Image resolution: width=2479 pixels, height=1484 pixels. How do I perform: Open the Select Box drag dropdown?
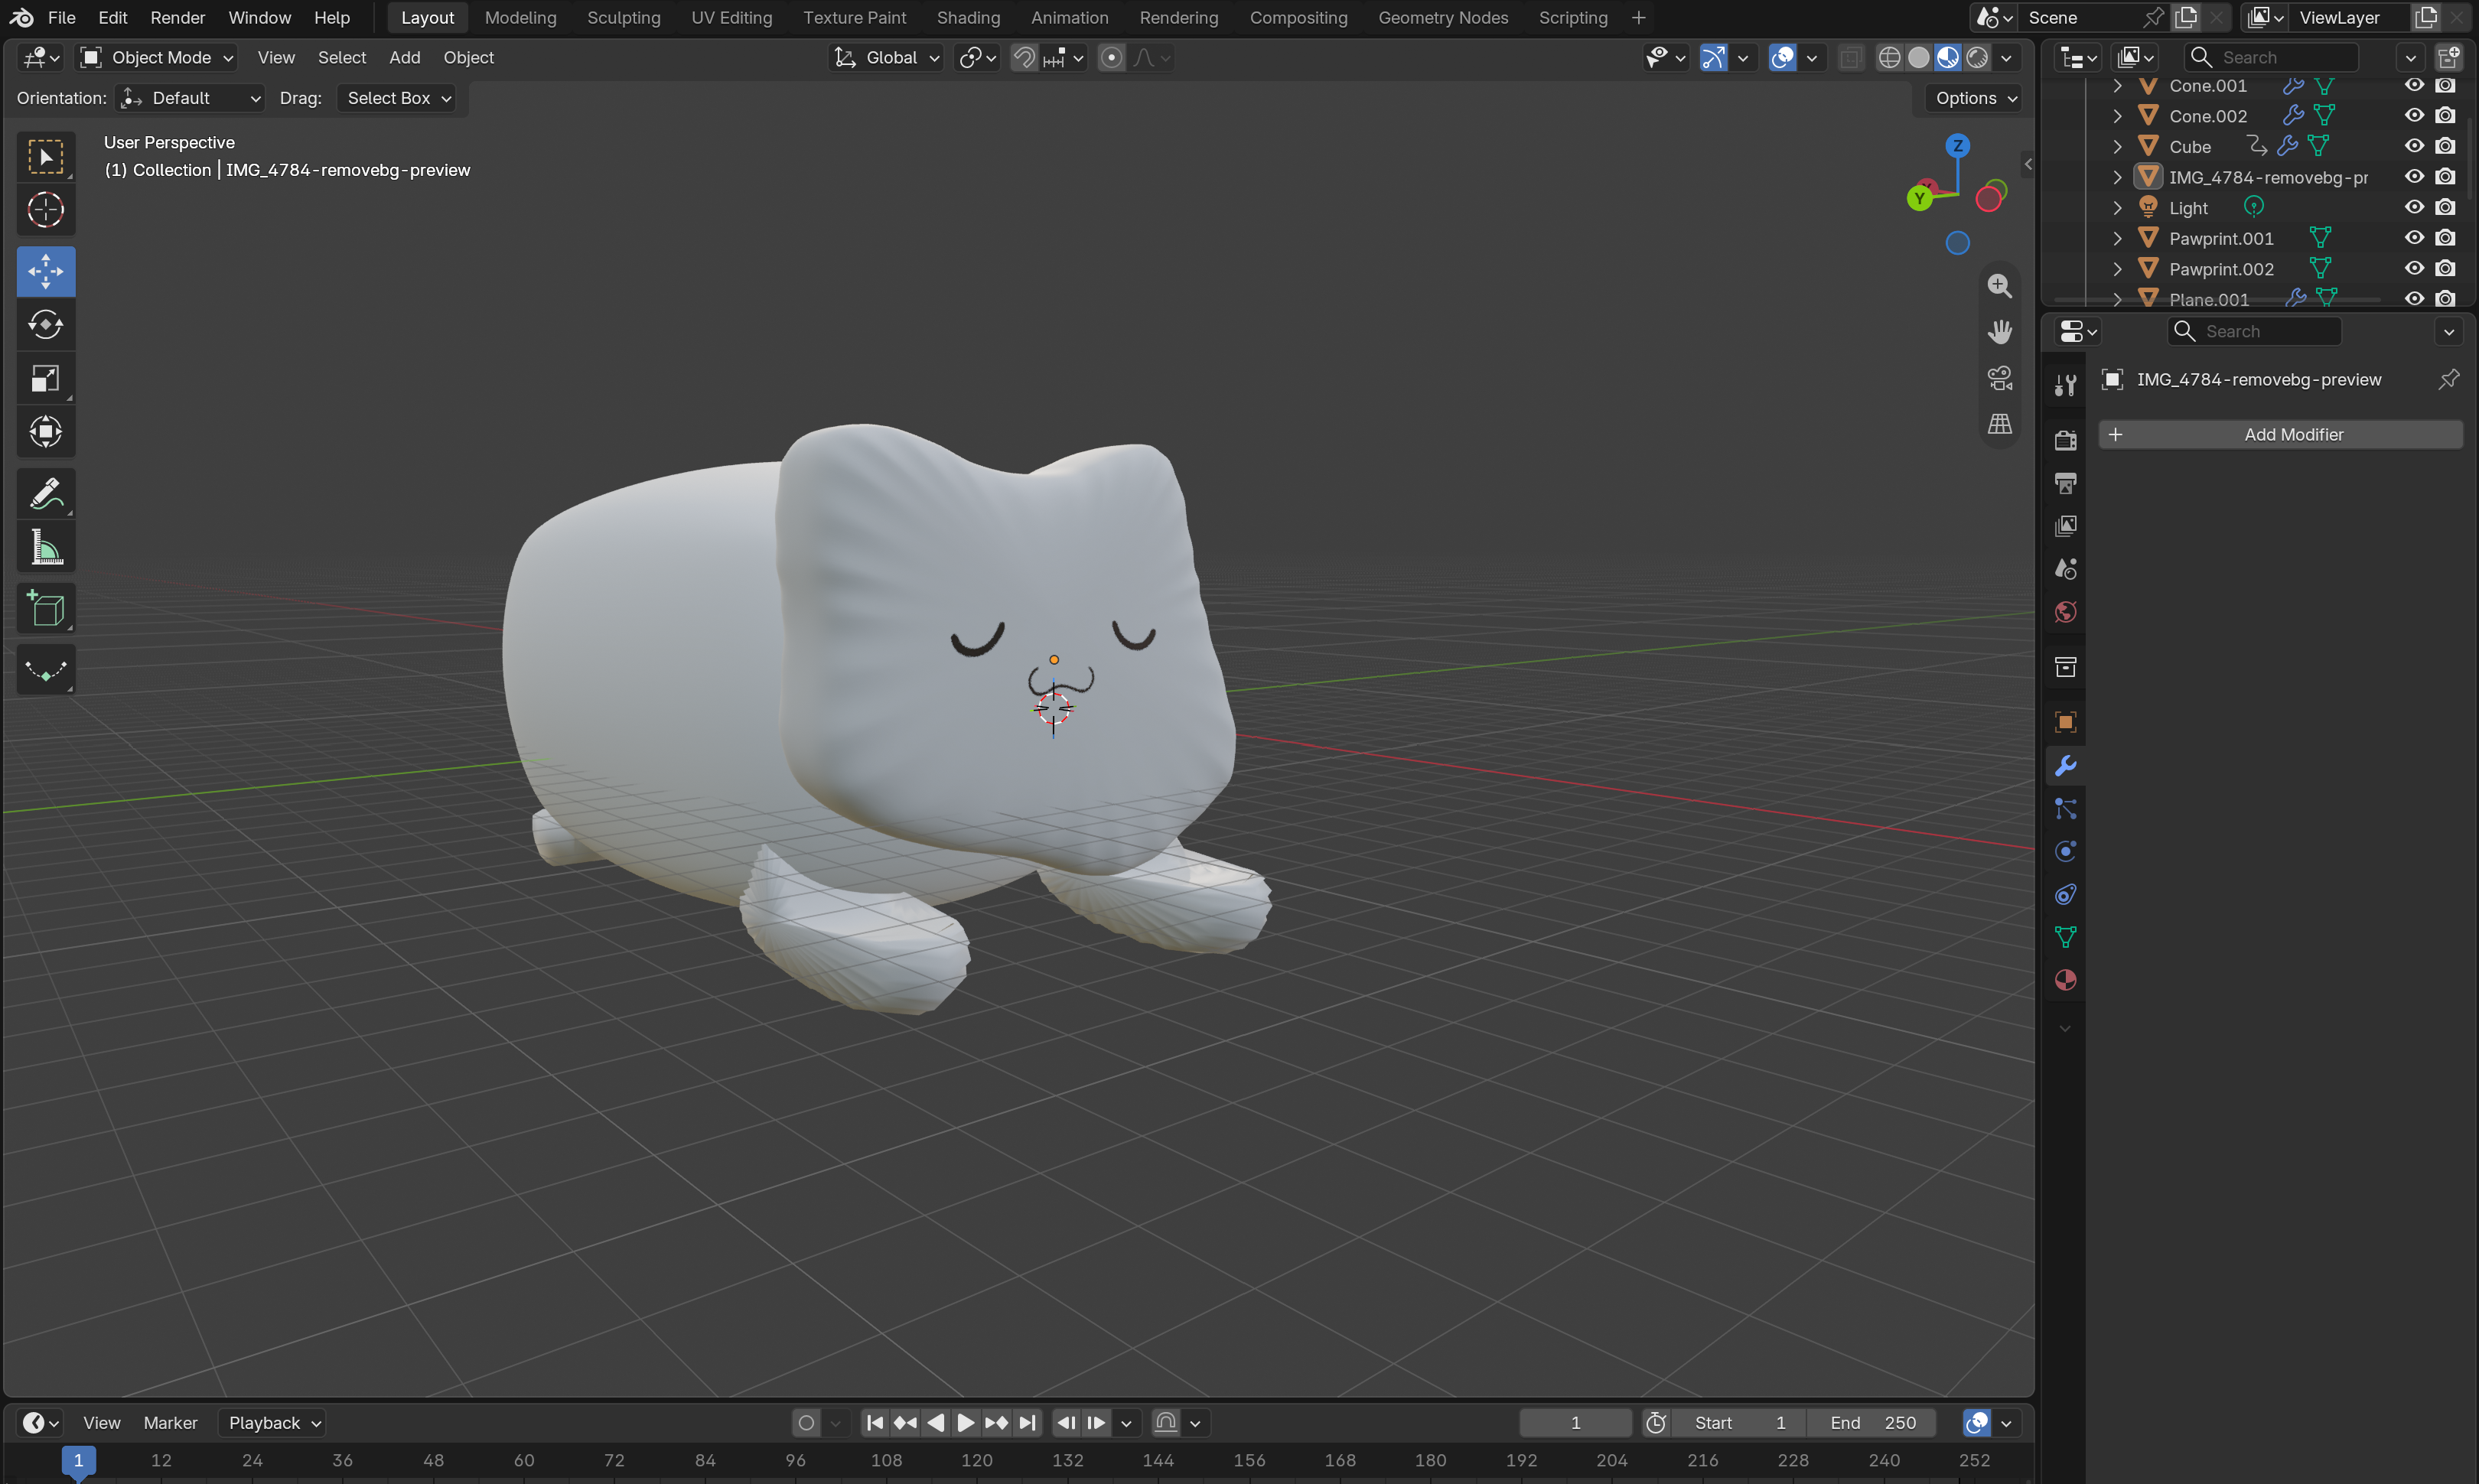396,98
